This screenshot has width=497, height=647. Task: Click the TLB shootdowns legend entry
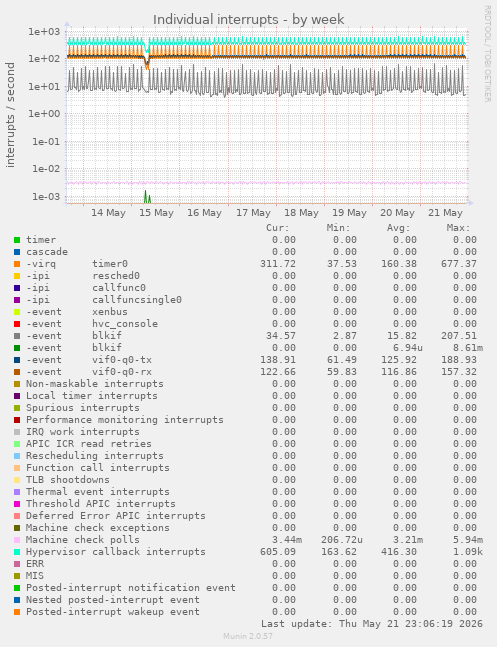point(68,479)
